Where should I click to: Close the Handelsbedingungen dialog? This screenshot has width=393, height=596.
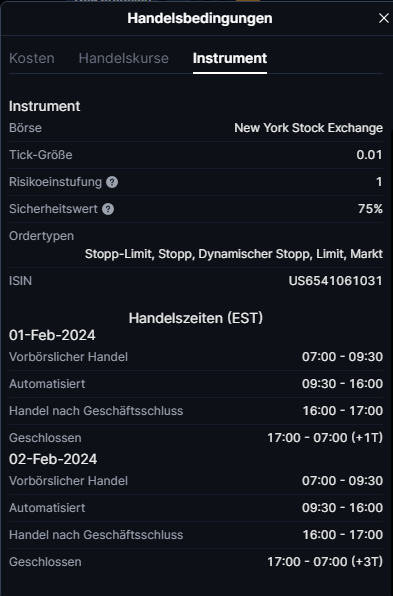(x=383, y=18)
